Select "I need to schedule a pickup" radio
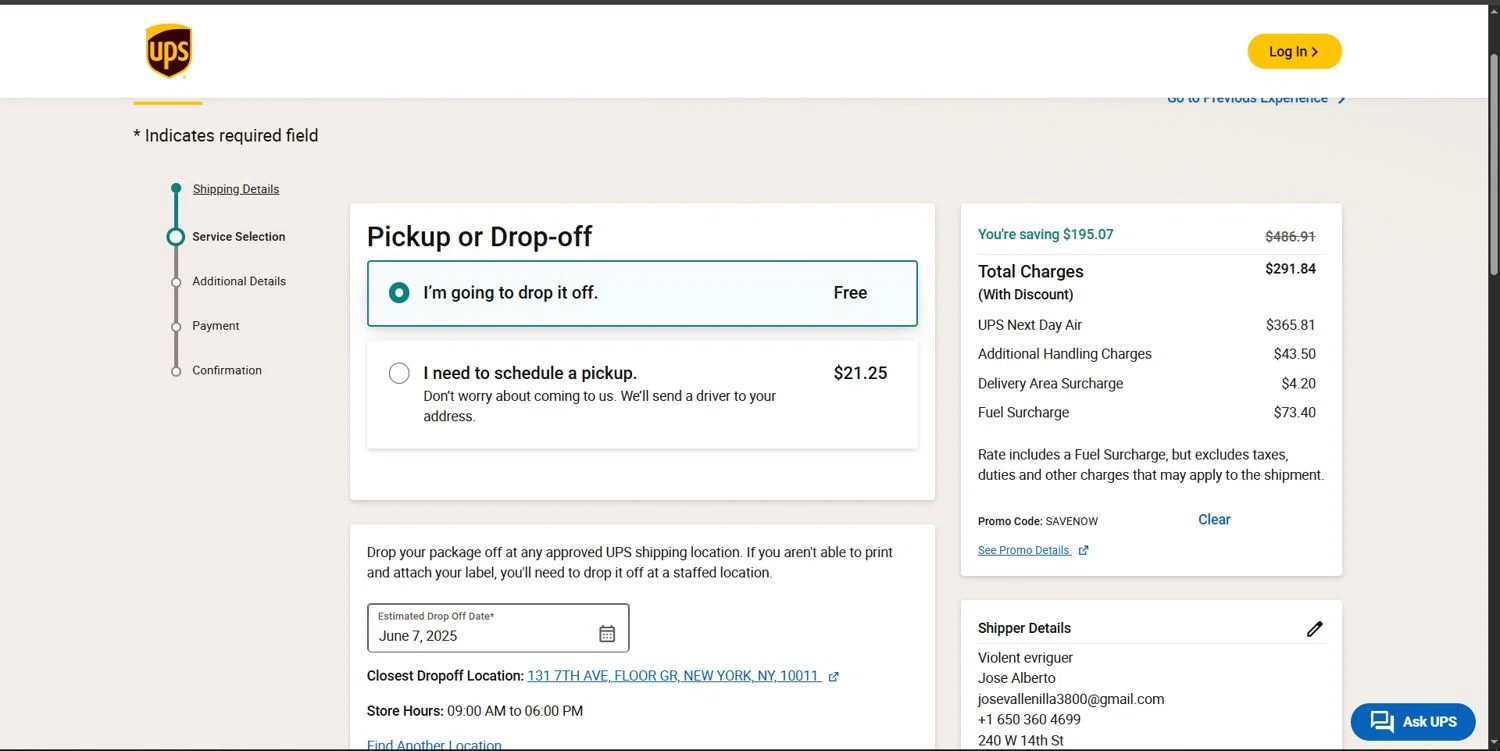 (x=399, y=373)
